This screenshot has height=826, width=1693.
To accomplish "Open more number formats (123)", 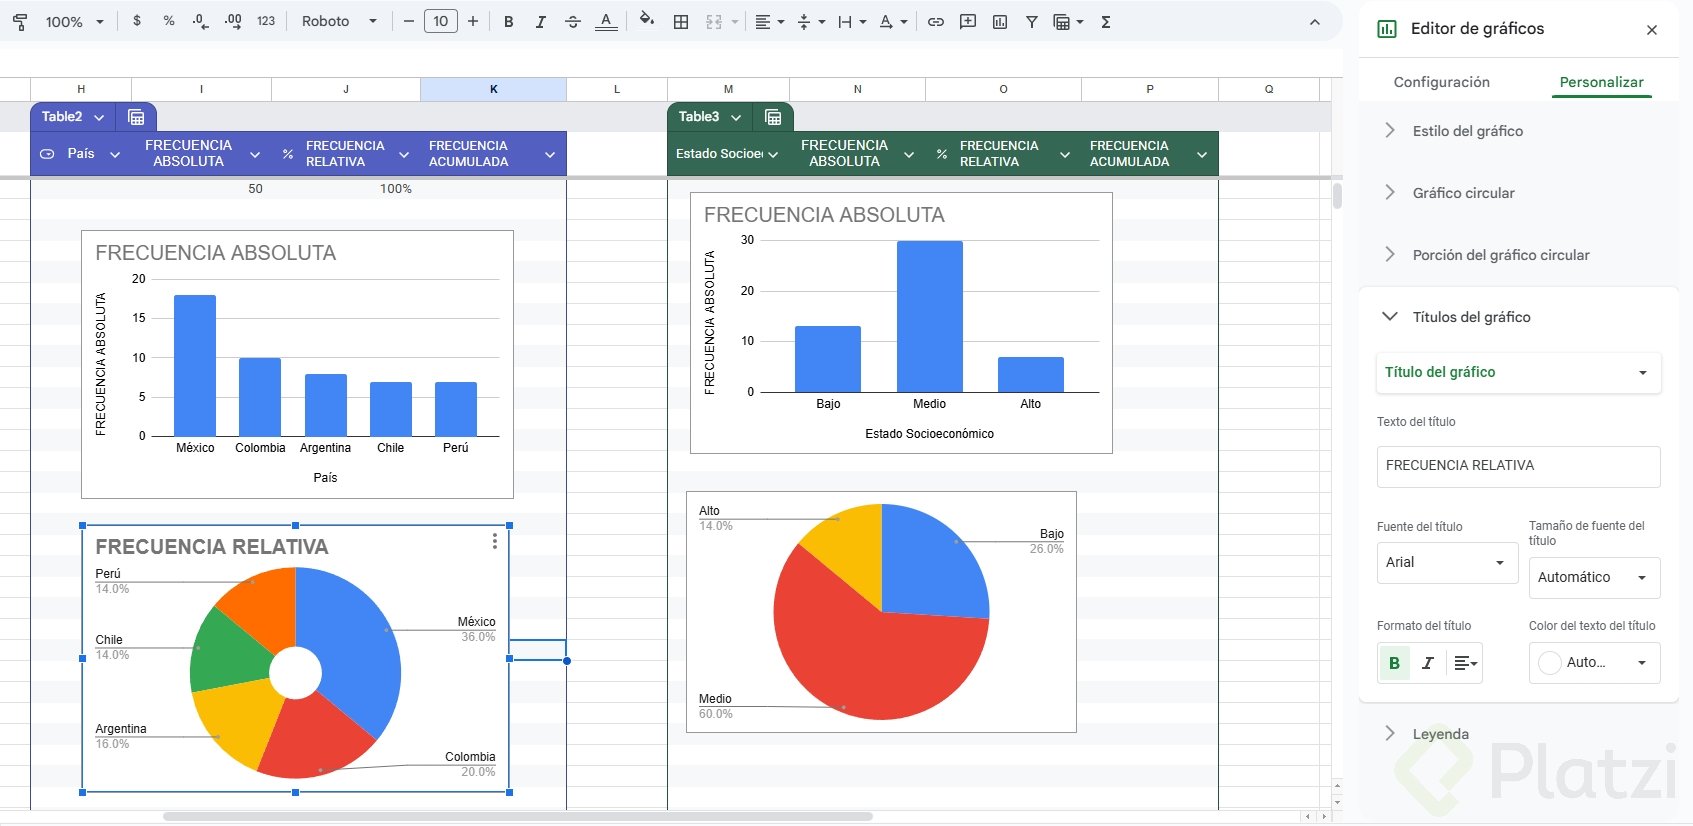I will click(266, 21).
